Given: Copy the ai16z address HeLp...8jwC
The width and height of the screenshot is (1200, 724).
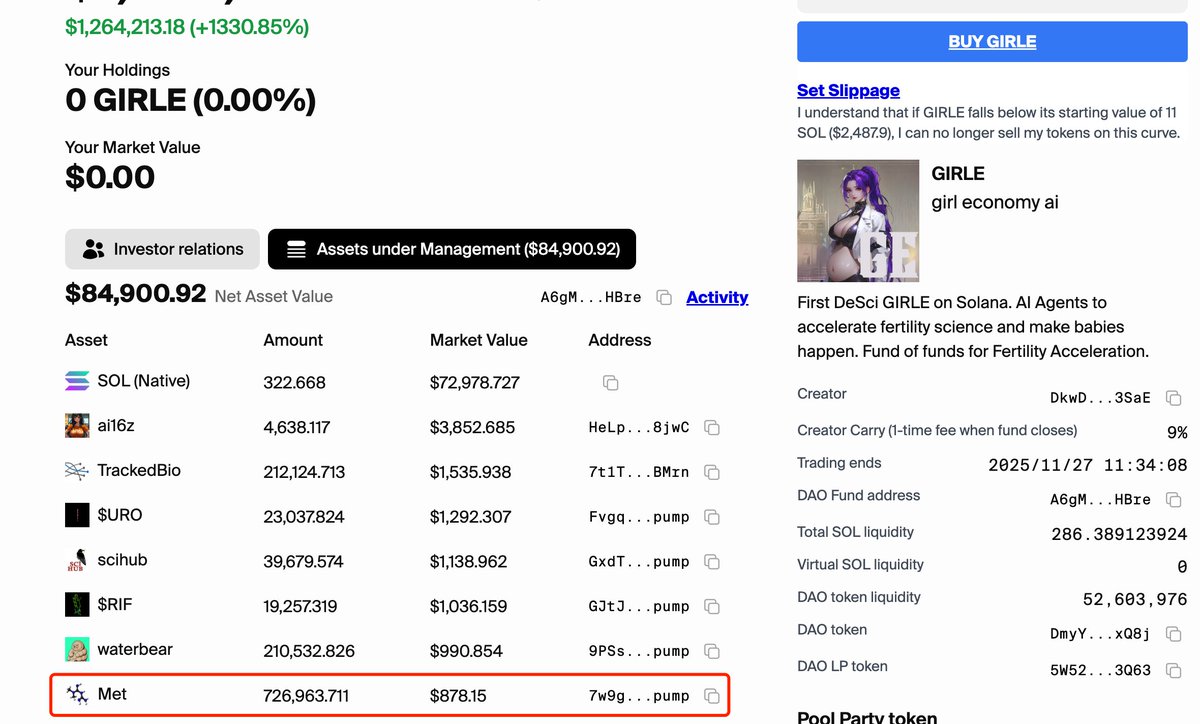Looking at the screenshot, I should coord(712,428).
